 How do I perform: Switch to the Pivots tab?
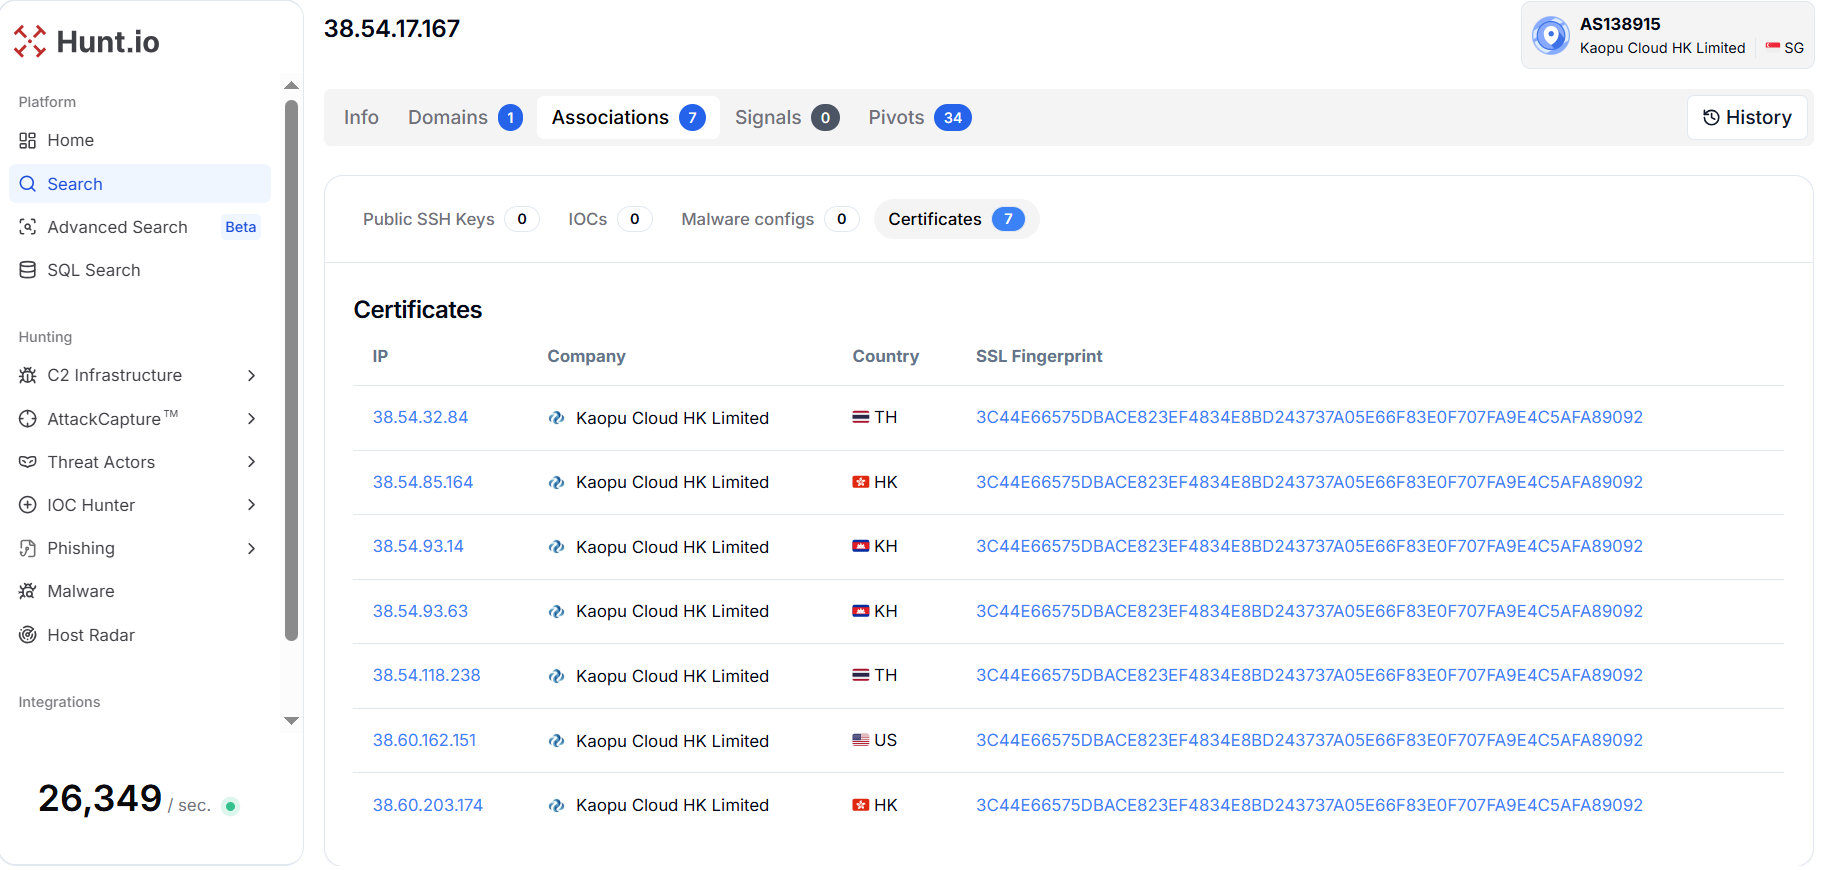coord(918,118)
